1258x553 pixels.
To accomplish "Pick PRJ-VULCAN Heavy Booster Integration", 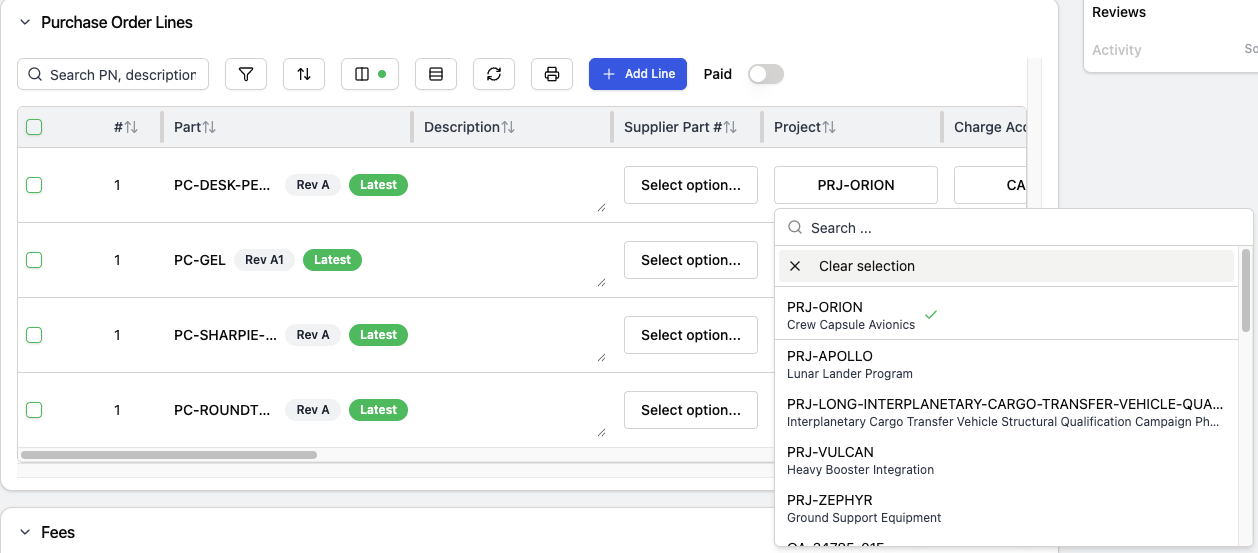I will click(x=1008, y=460).
